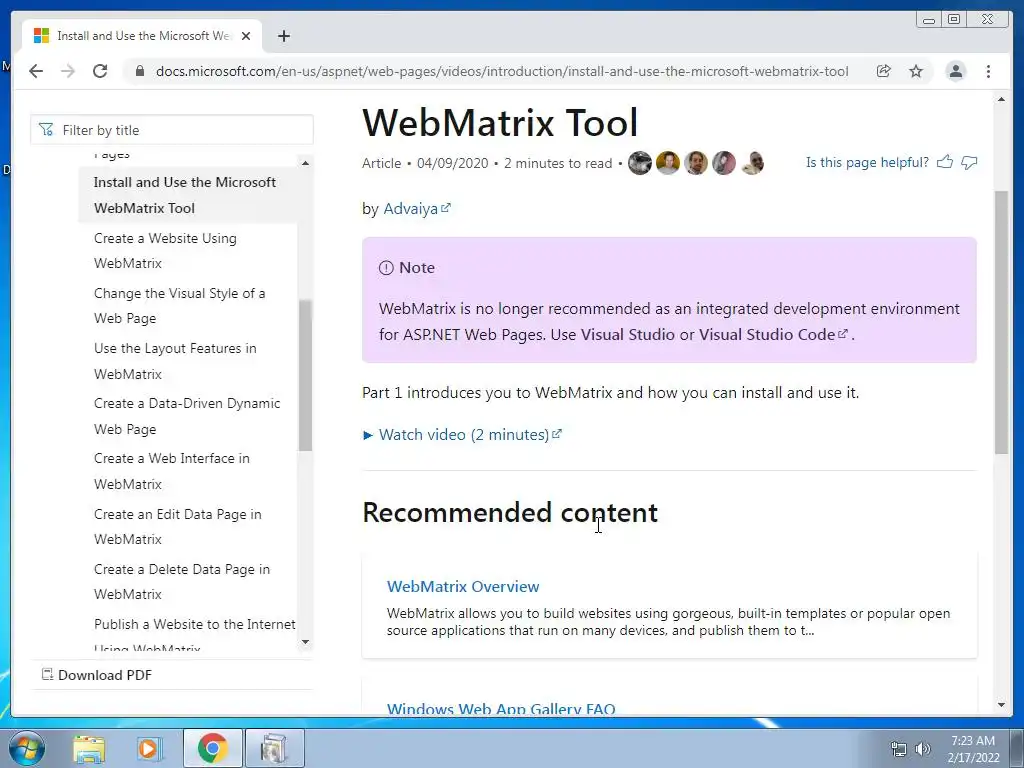Click the network tray icon
Image resolution: width=1024 pixels, height=768 pixels.
point(899,748)
